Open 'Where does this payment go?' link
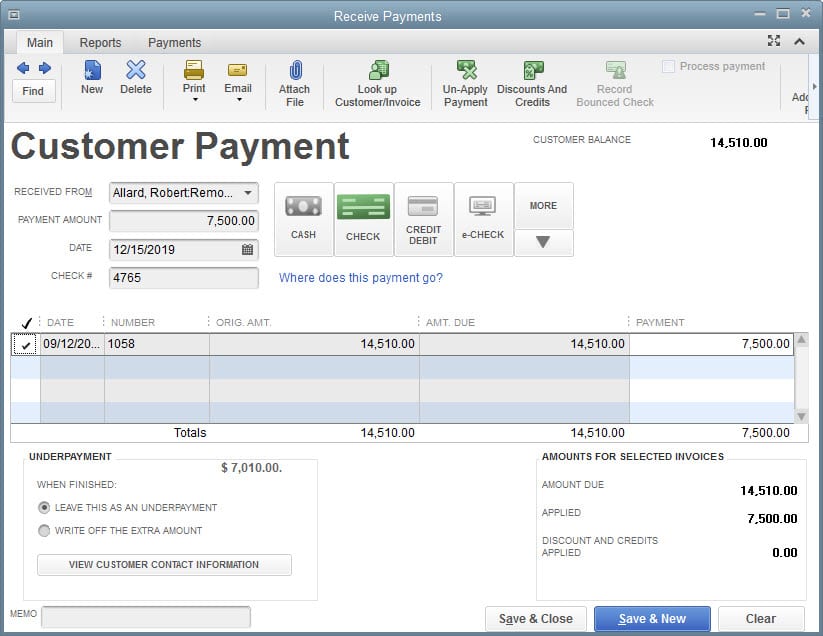The width and height of the screenshot is (823, 636). coord(360,278)
